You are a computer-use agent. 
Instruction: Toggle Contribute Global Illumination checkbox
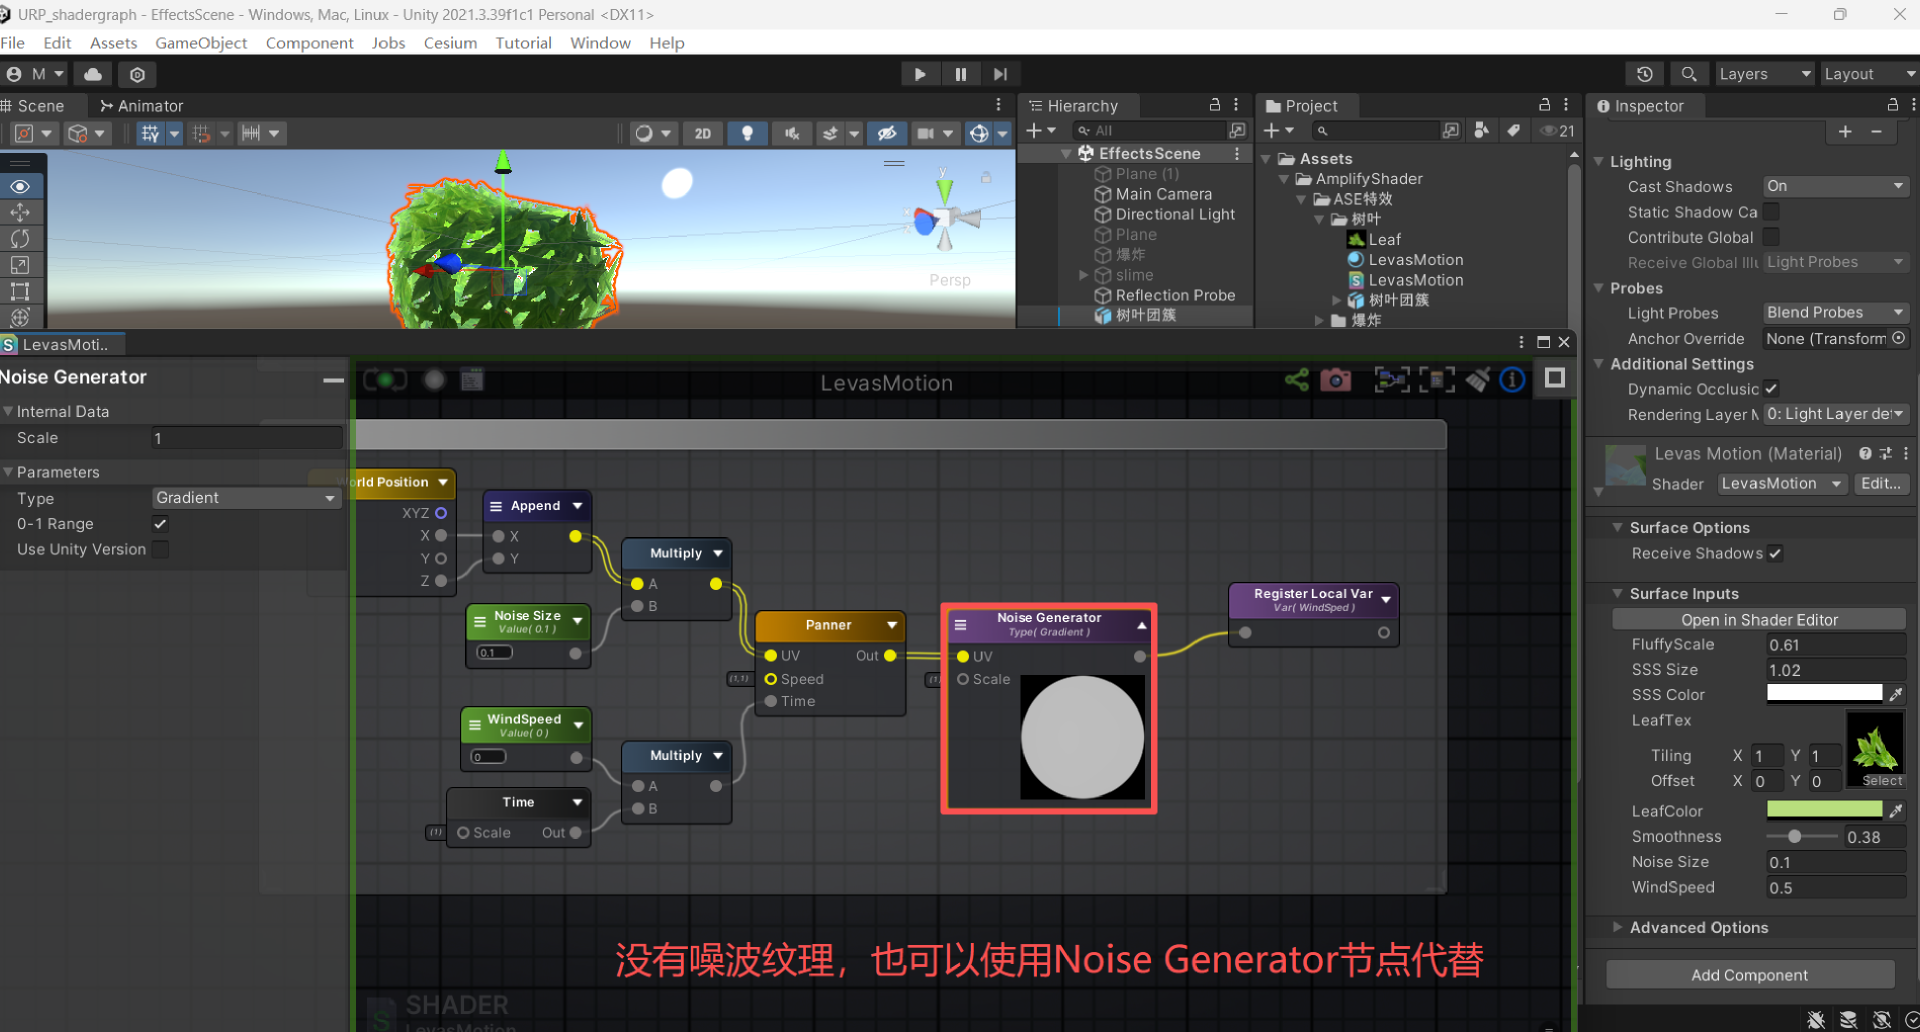click(x=1771, y=236)
